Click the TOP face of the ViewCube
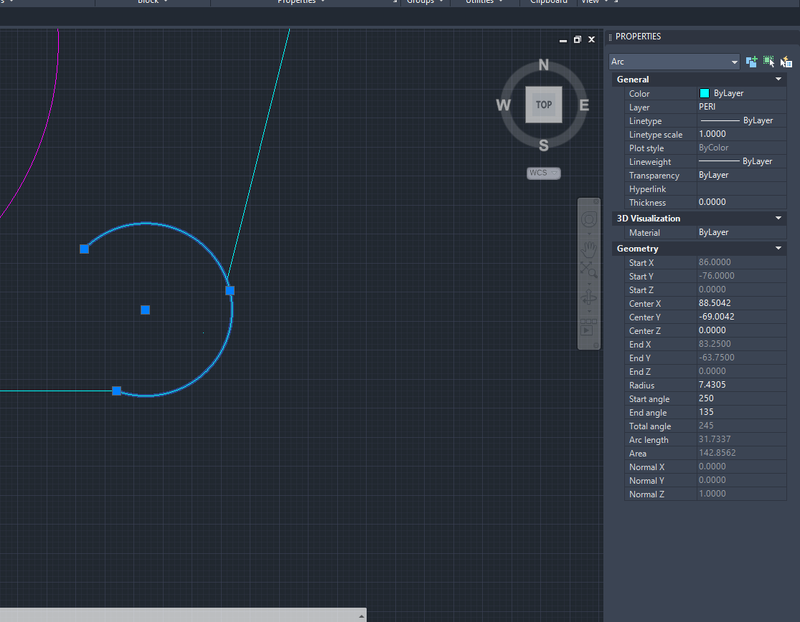This screenshot has width=800, height=622. (x=543, y=104)
